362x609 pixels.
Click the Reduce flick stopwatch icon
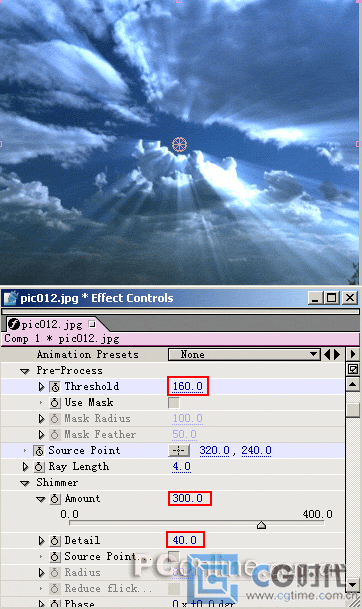pyautogui.click(x=55, y=588)
